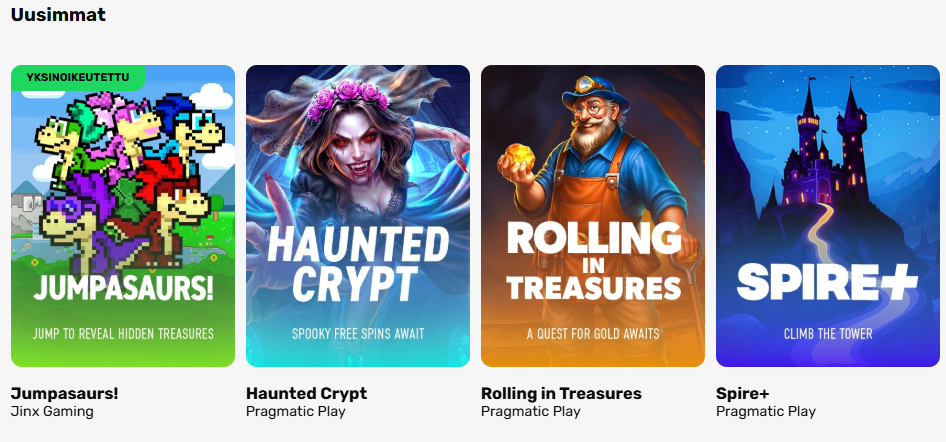Select the Haunted Crypt title link
Screen dimensions: 946x442
pyautogui.click(x=306, y=394)
